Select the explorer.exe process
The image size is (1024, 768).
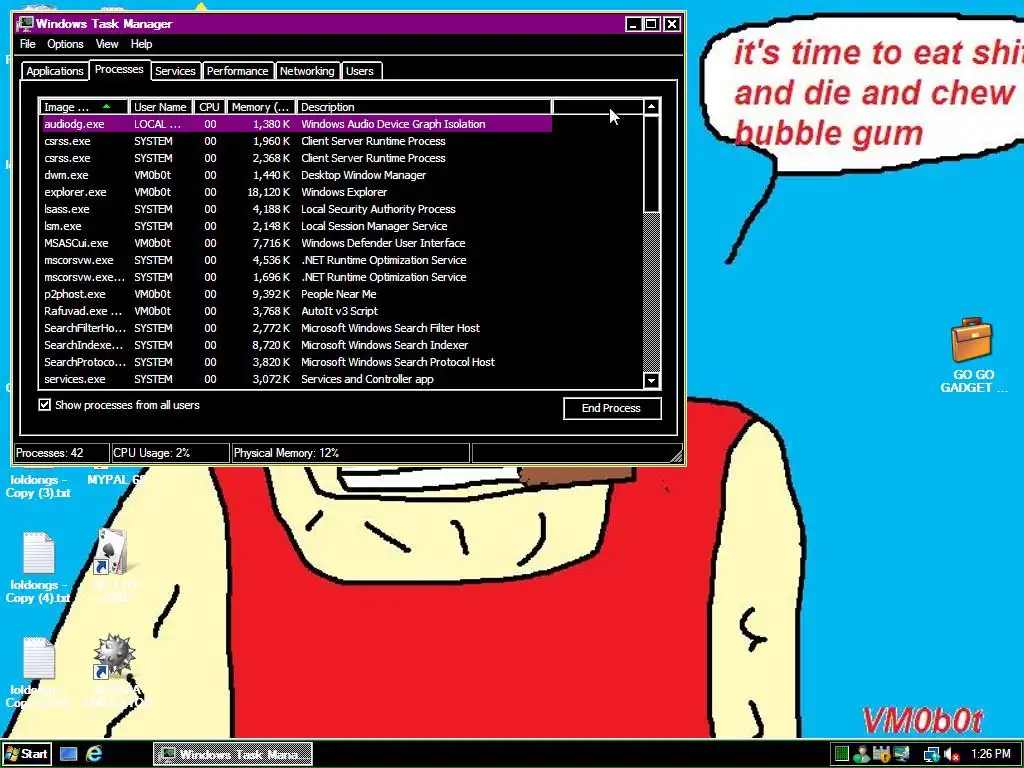(296, 192)
